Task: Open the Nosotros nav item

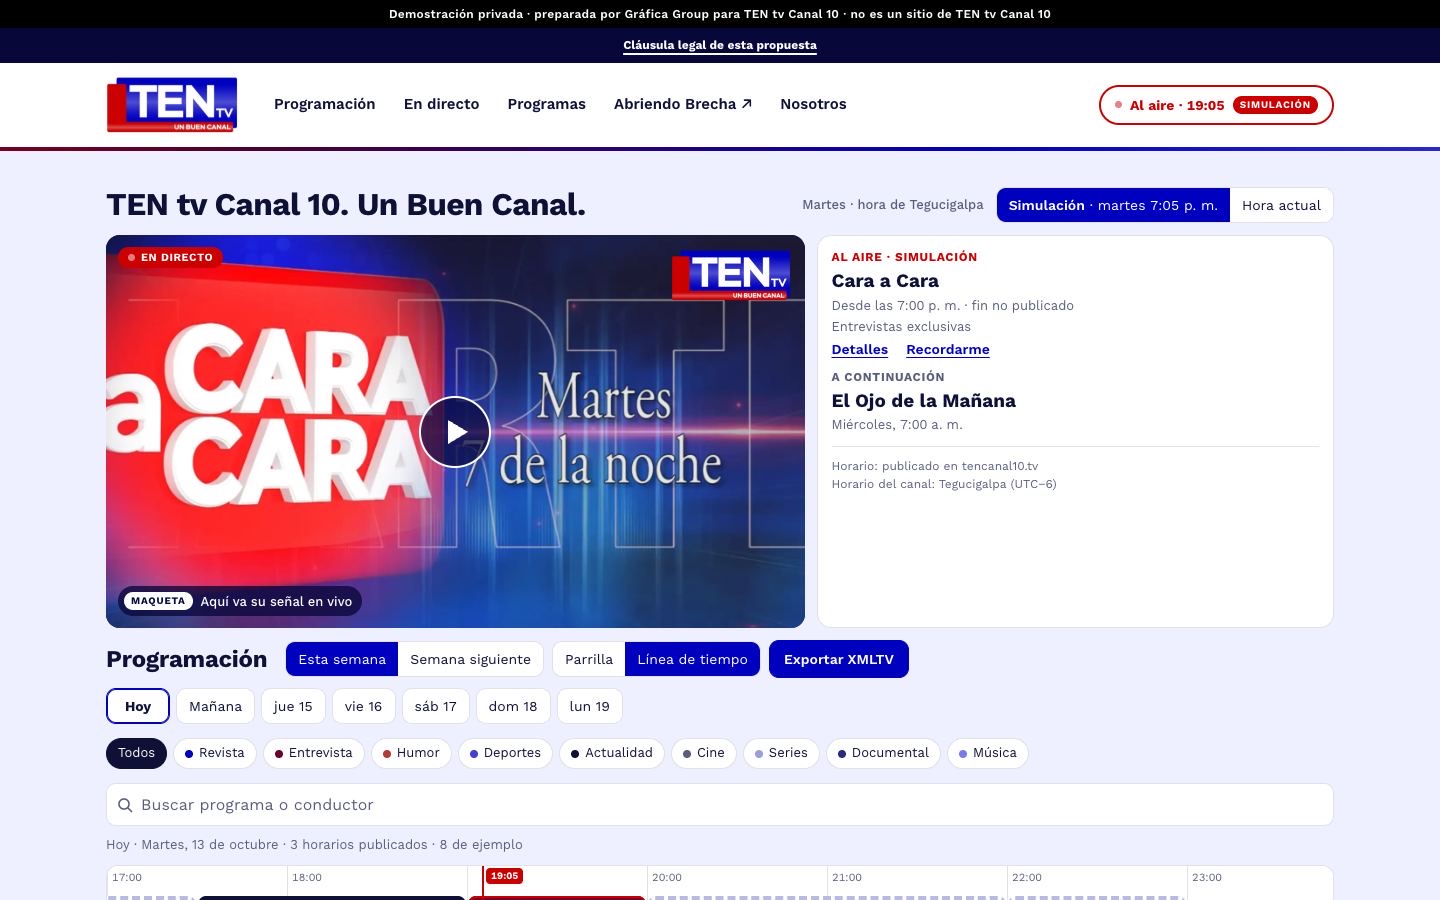Action: [813, 104]
